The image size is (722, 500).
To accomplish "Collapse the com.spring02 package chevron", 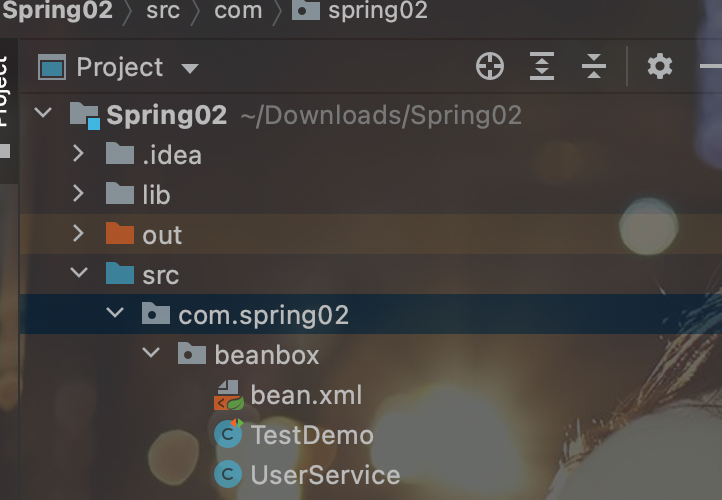I will coord(115,313).
